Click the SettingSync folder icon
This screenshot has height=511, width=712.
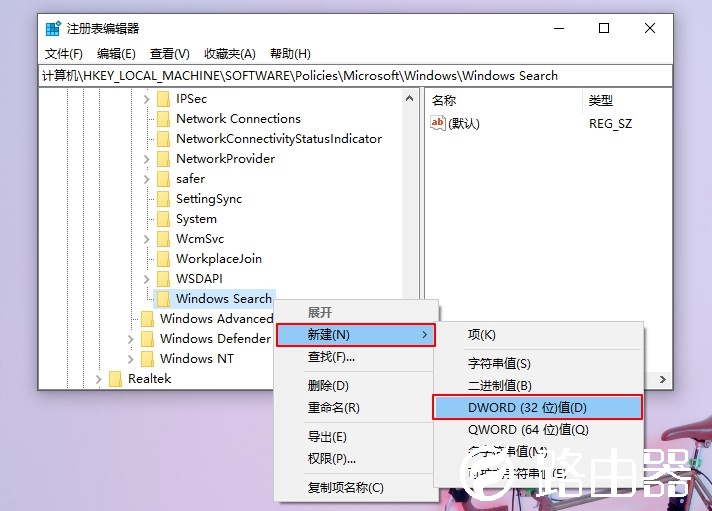(x=163, y=198)
